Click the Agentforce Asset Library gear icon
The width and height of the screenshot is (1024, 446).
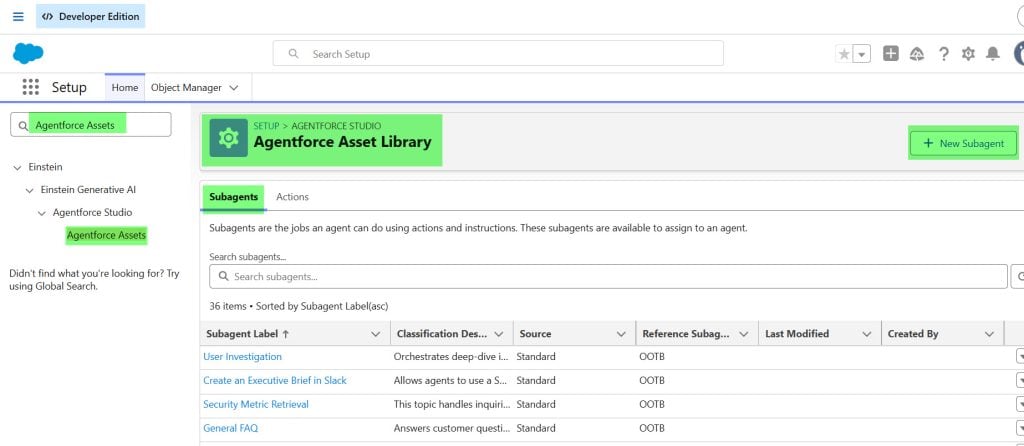pyautogui.click(x=229, y=138)
